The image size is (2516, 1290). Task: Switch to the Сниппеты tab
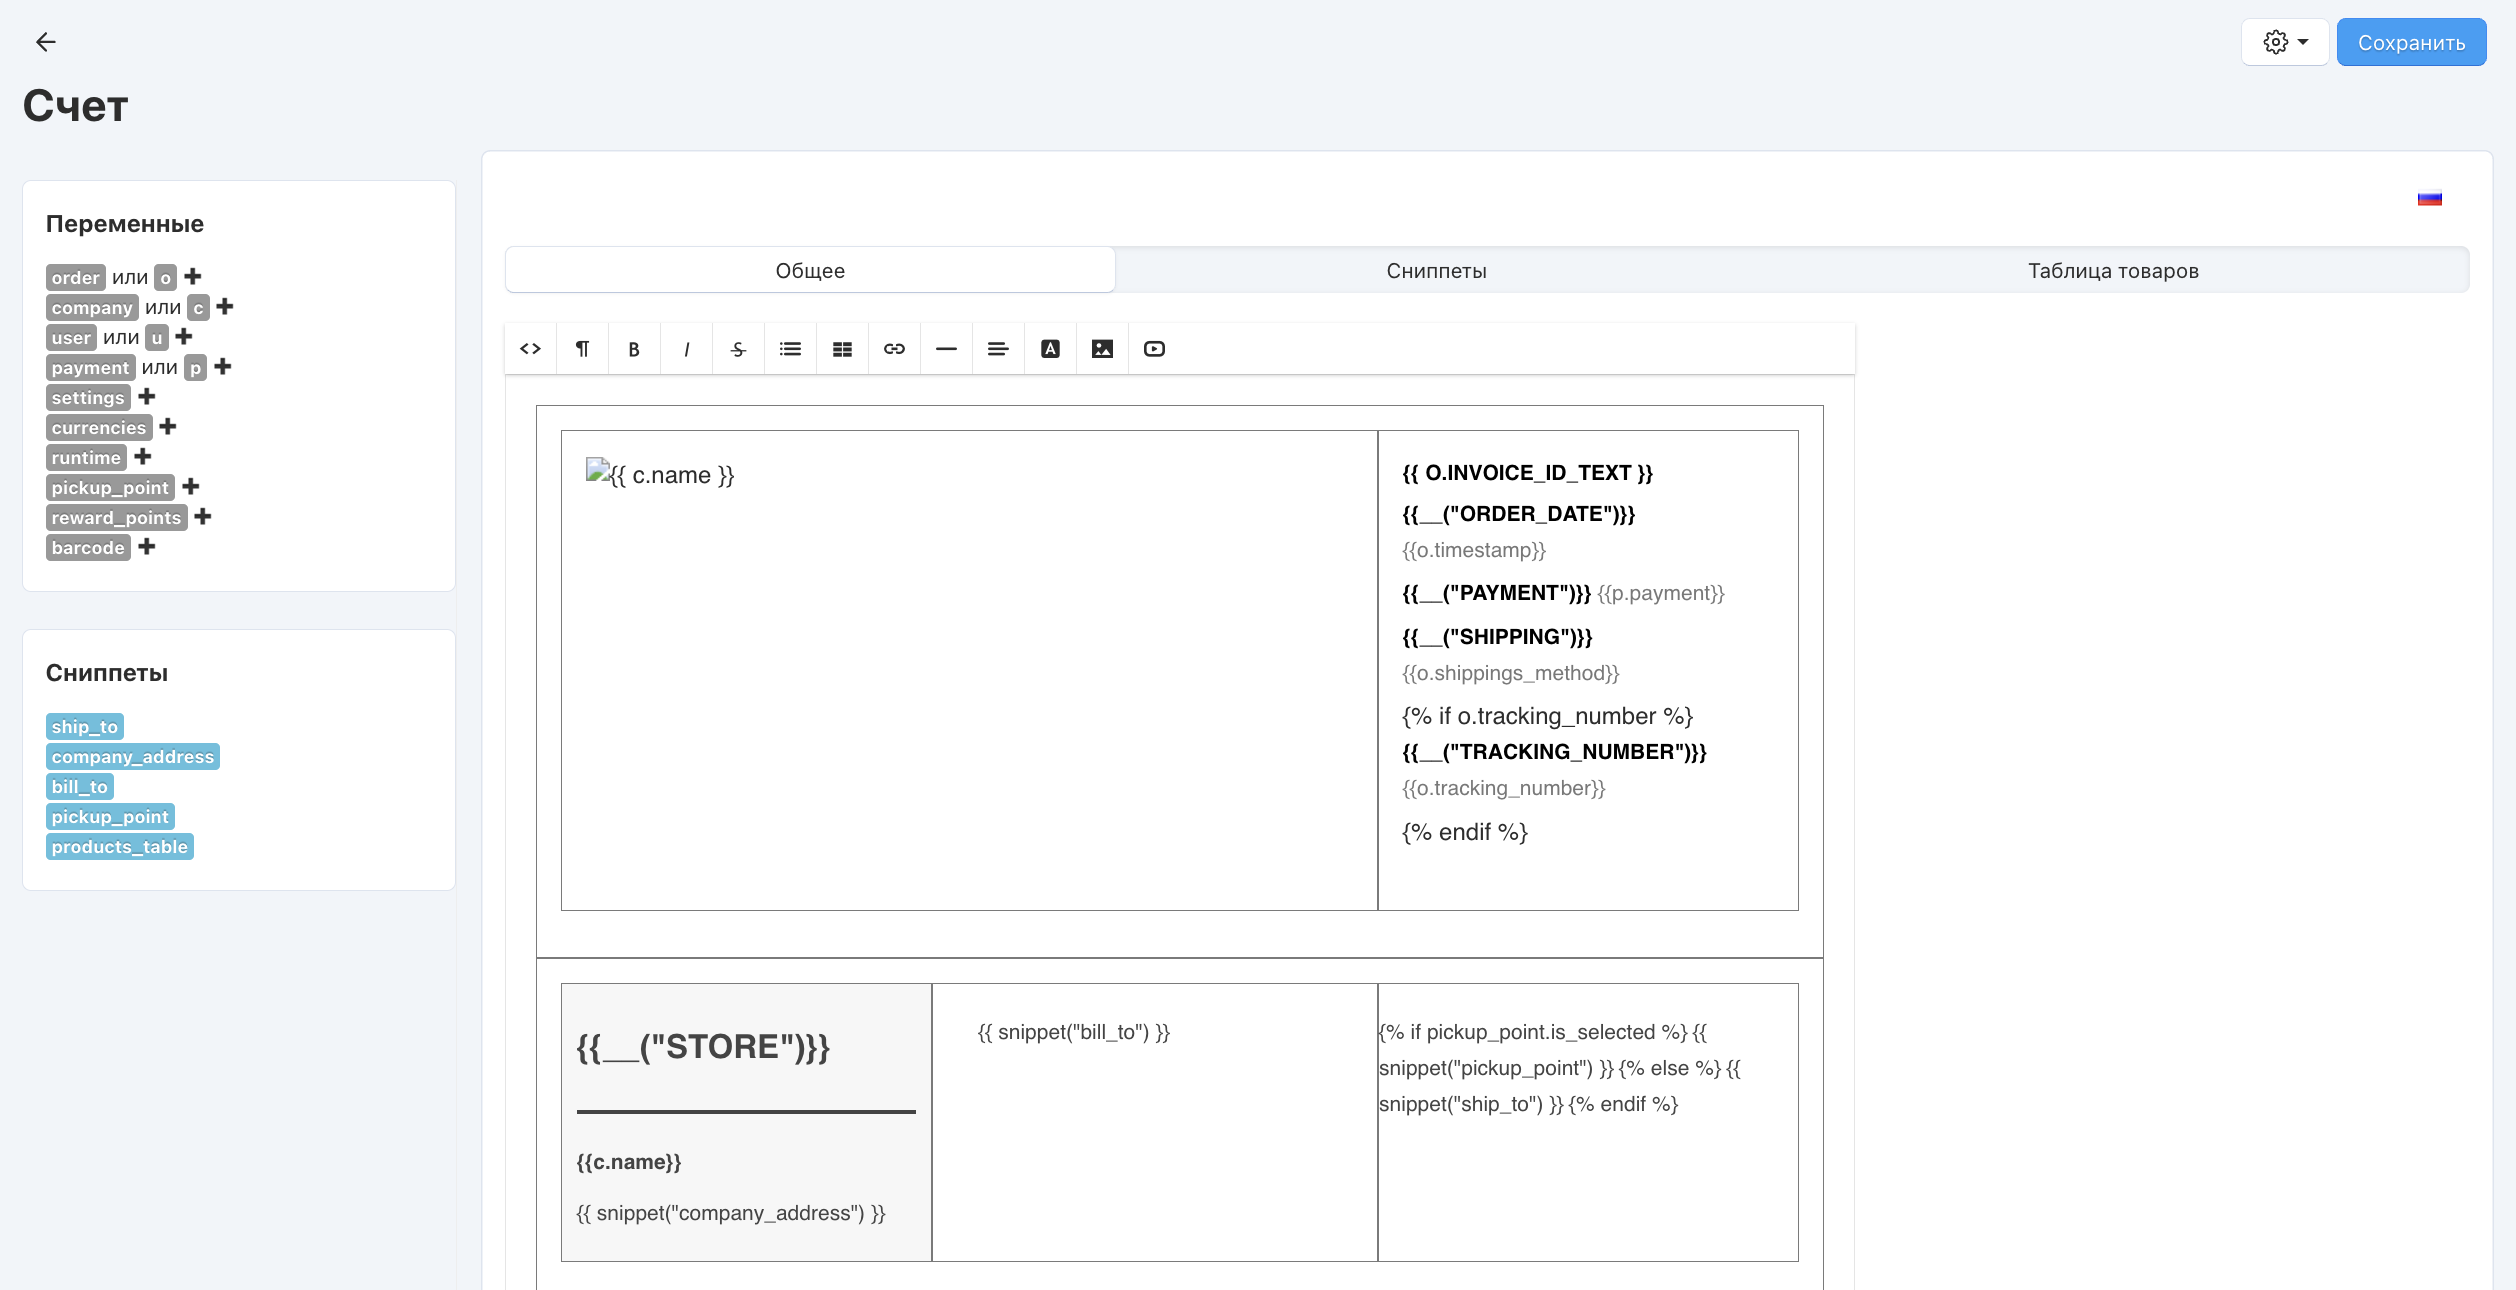tap(1436, 271)
